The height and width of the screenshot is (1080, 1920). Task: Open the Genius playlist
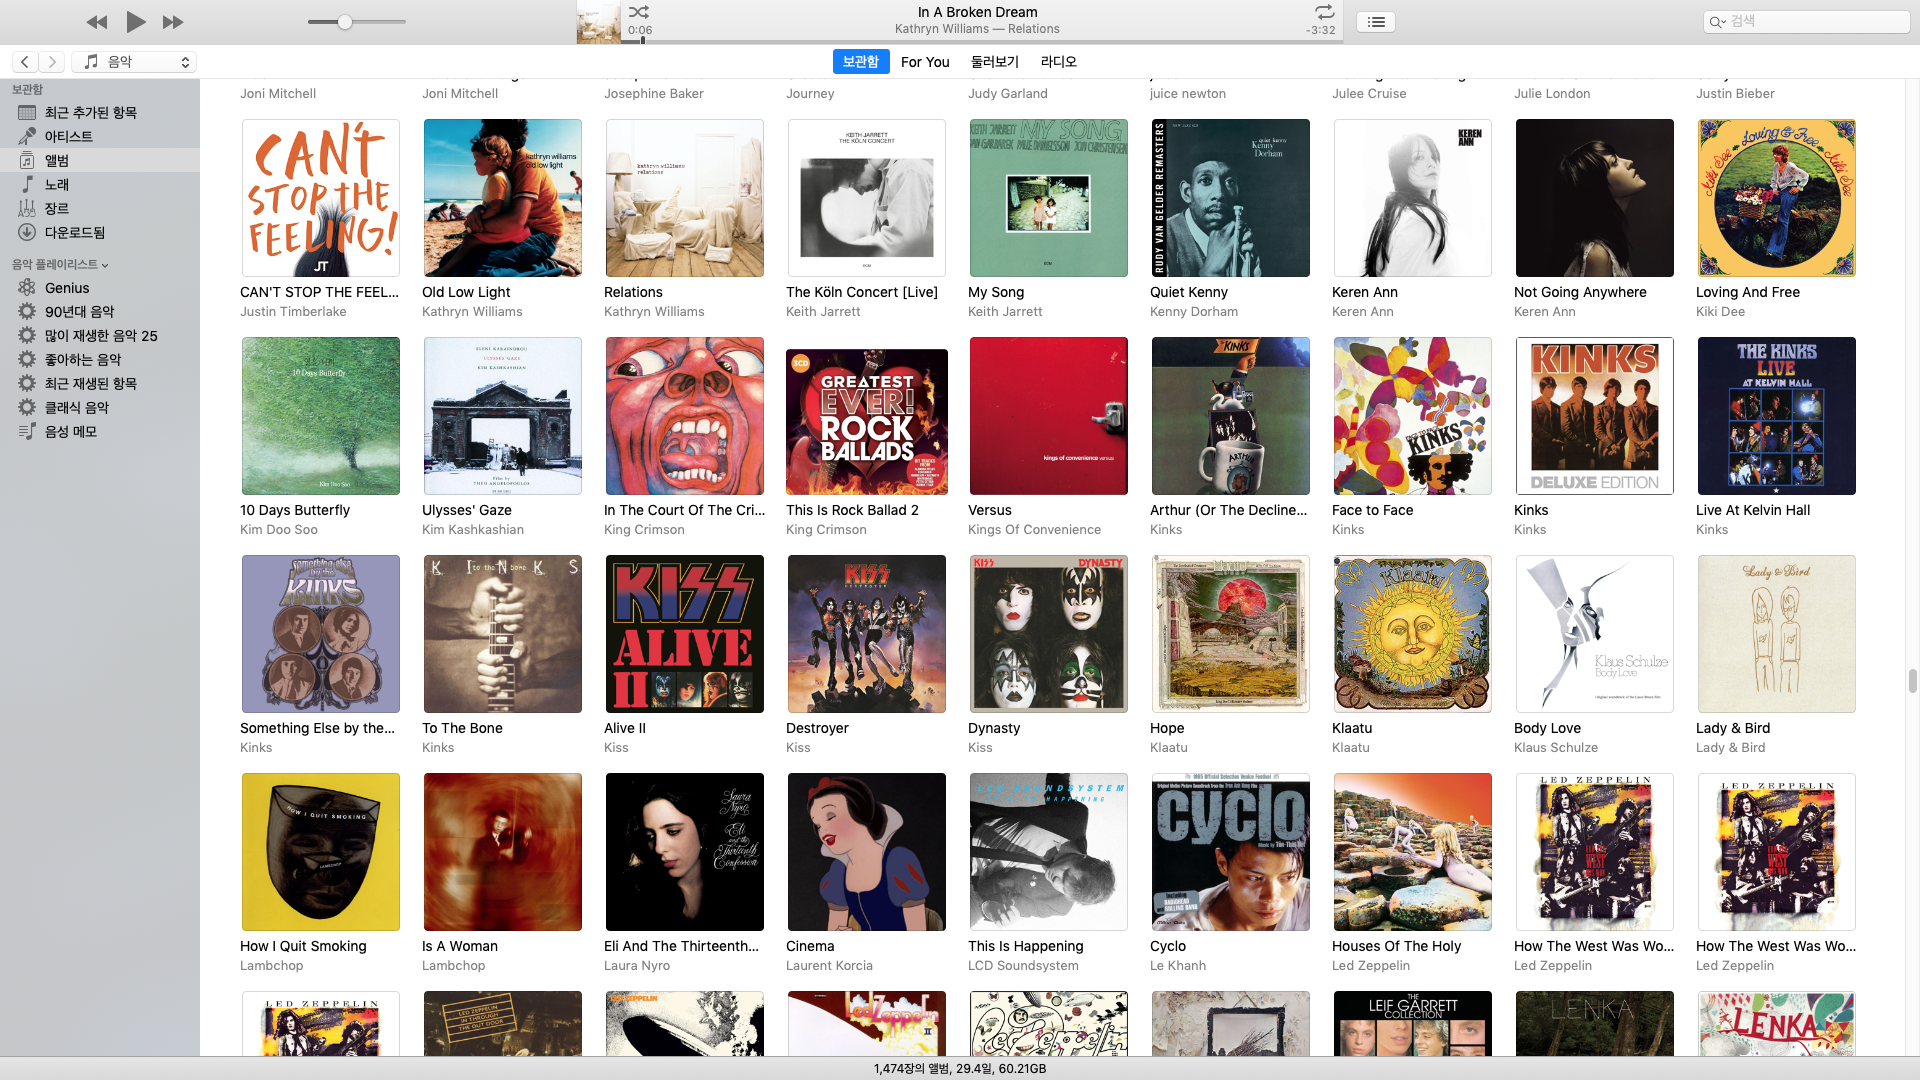66,288
